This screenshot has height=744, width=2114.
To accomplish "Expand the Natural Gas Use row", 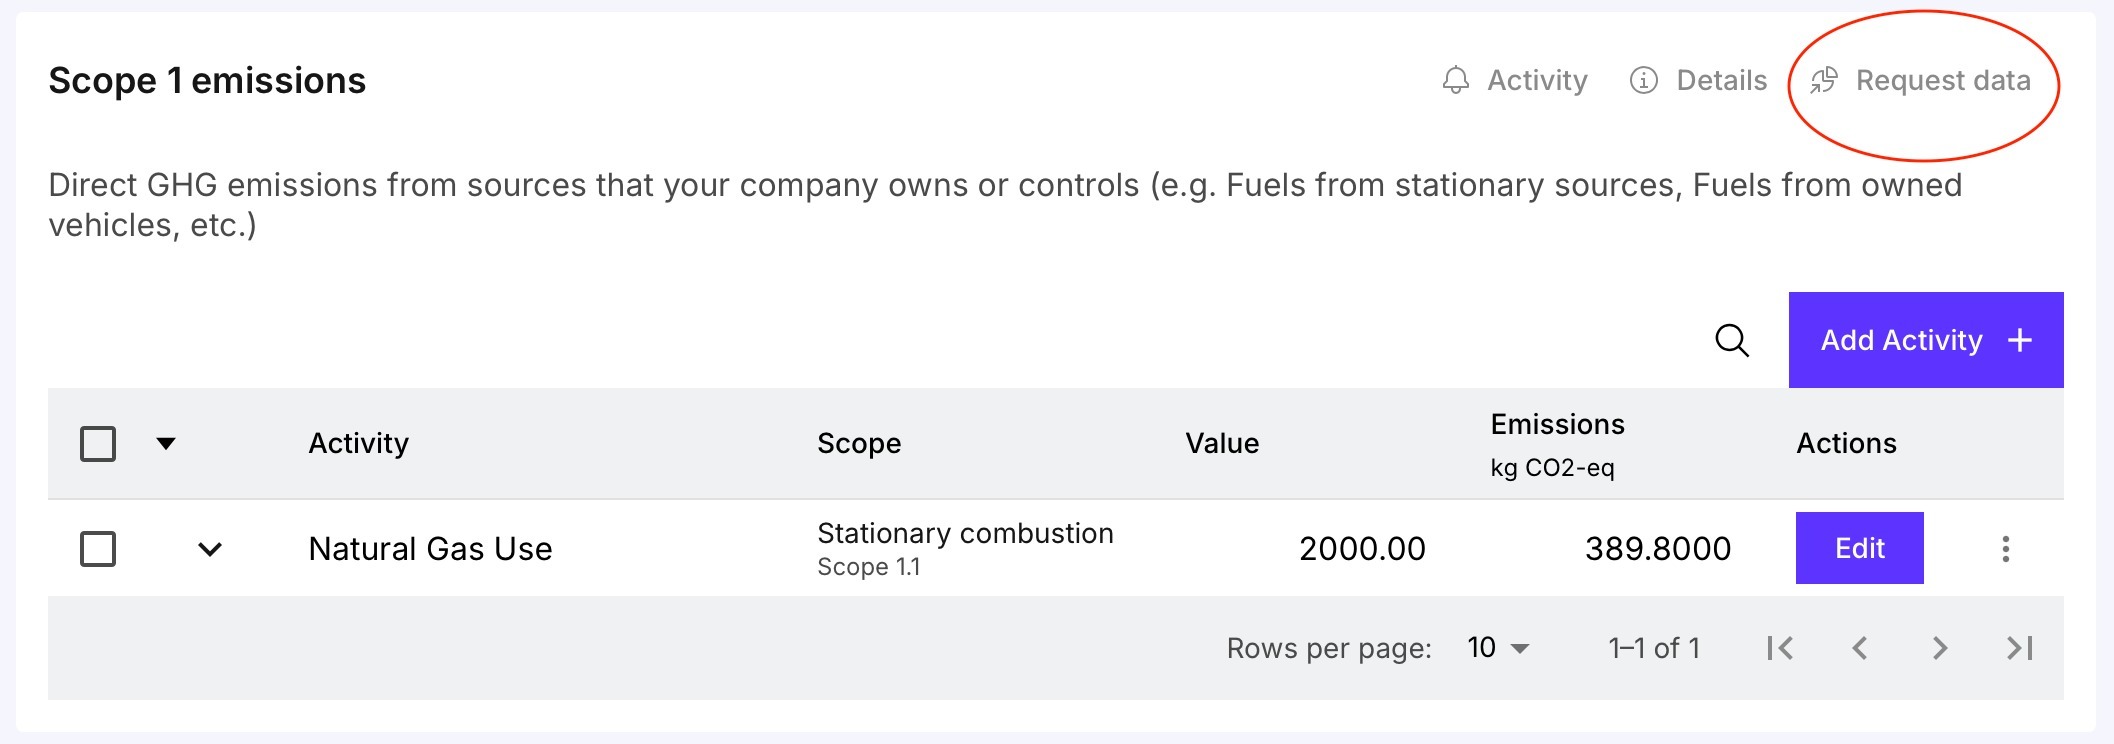I will 210,549.
